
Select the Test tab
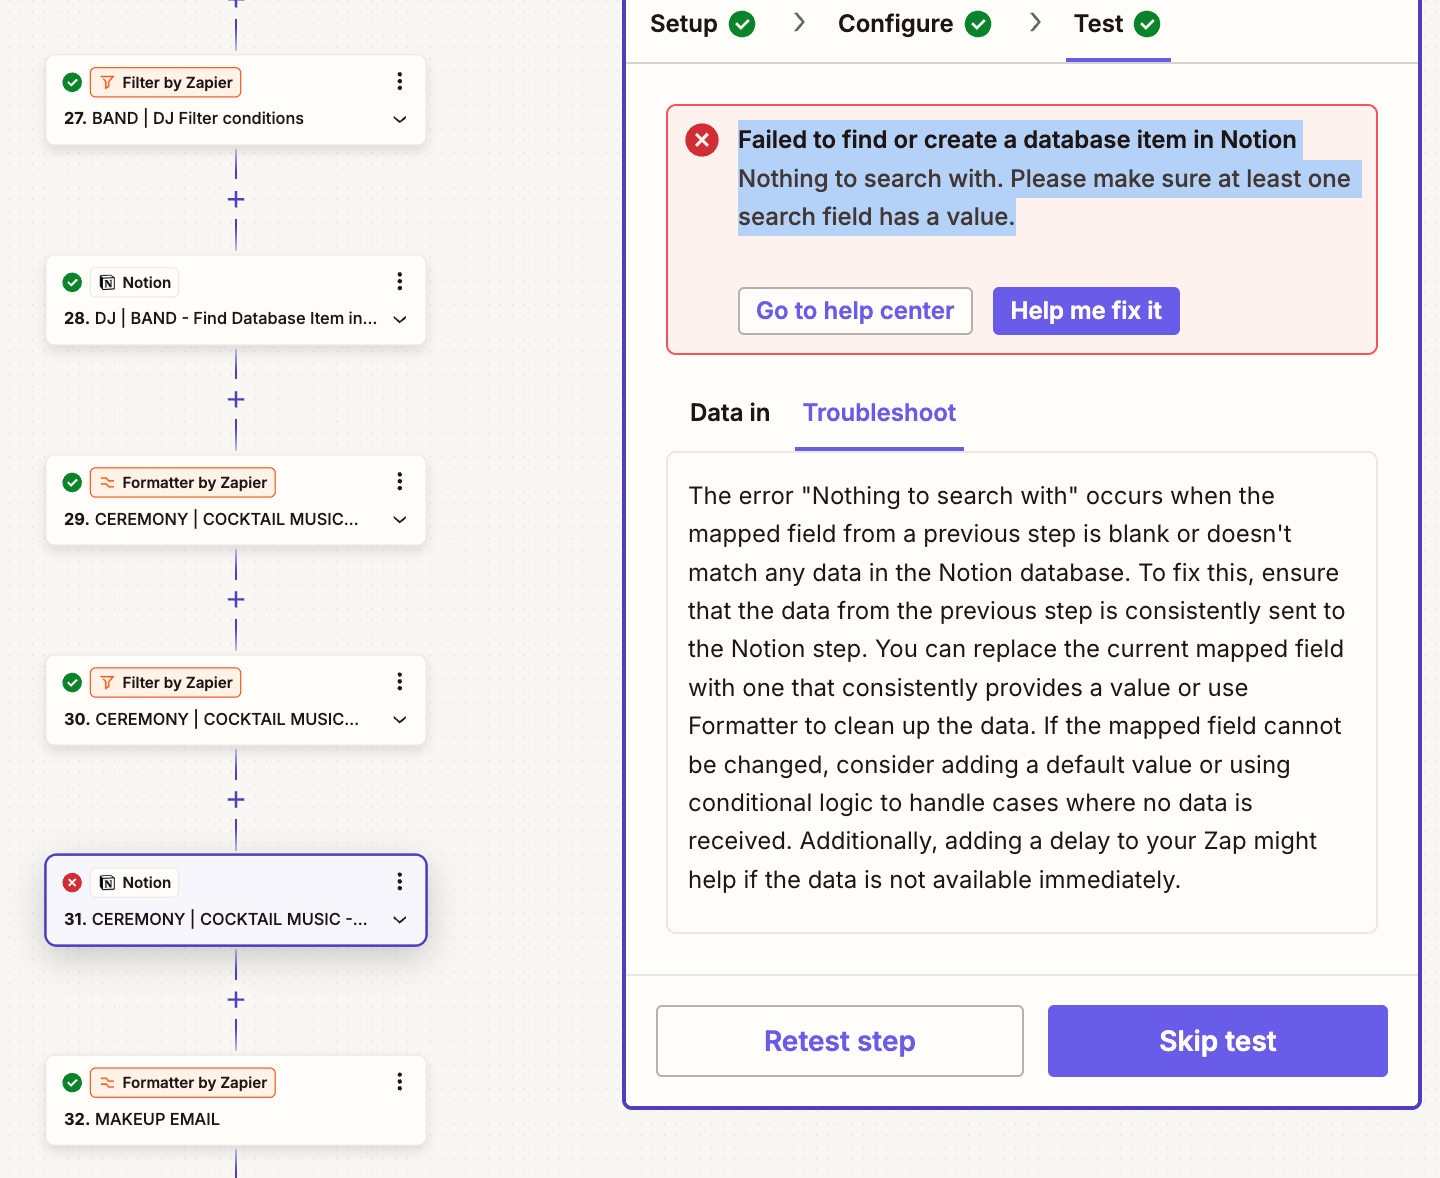1117,24
